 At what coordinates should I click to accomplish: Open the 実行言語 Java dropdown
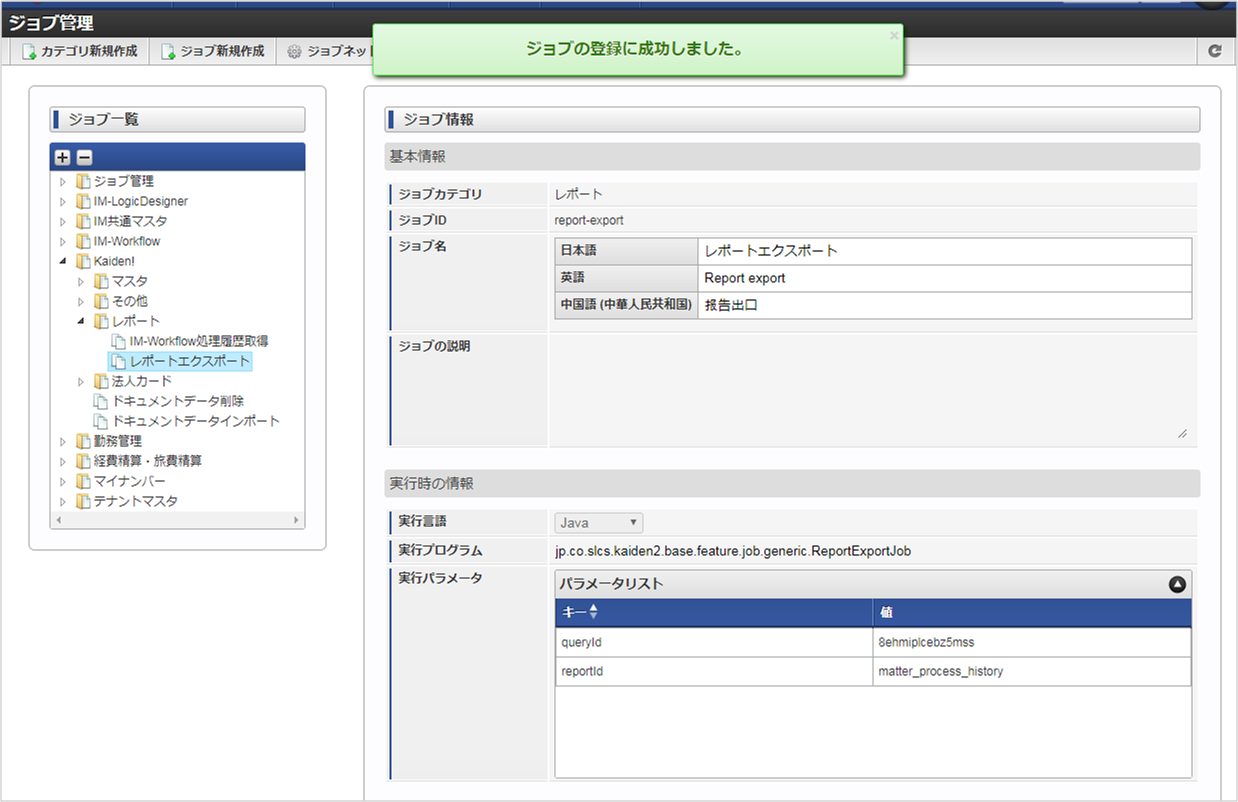pyautogui.click(x=599, y=523)
